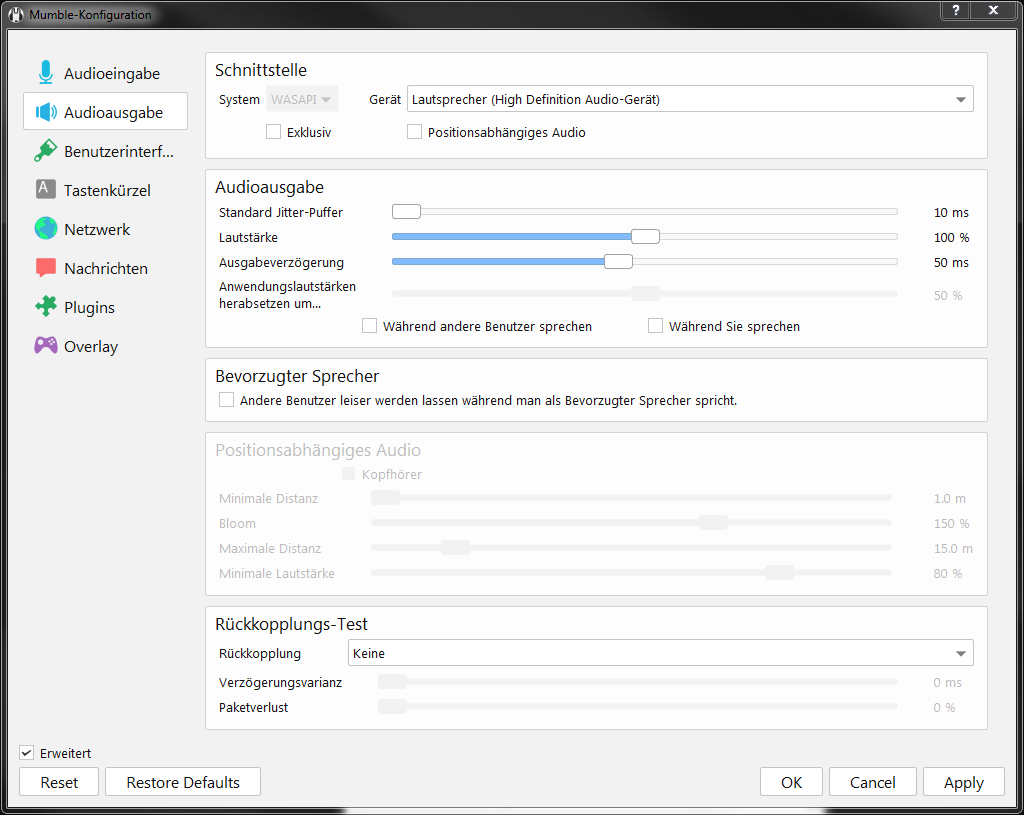Image resolution: width=1024 pixels, height=815 pixels.
Task: Click the Lautstärke slider handle
Action: 645,237
